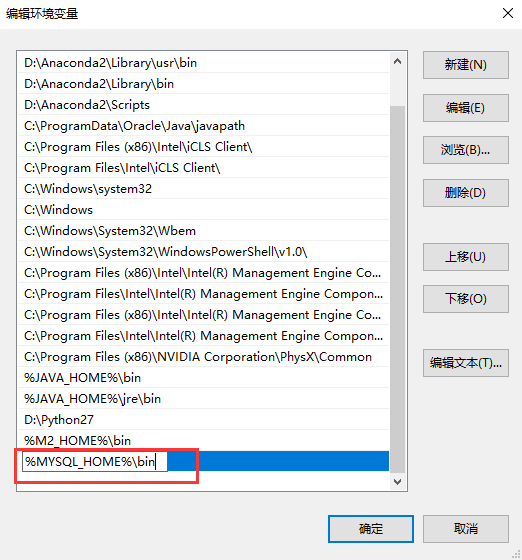Click the 编辑(E) button
This screenshot has width=522, height=560.
pos(466,108)
